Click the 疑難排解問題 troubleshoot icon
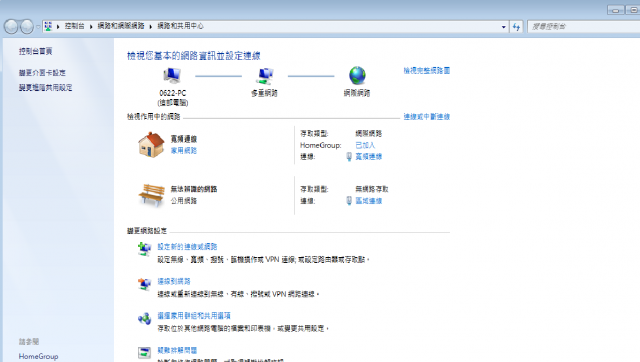The width and height of the screenshot is (640, 362). [144, 353]
